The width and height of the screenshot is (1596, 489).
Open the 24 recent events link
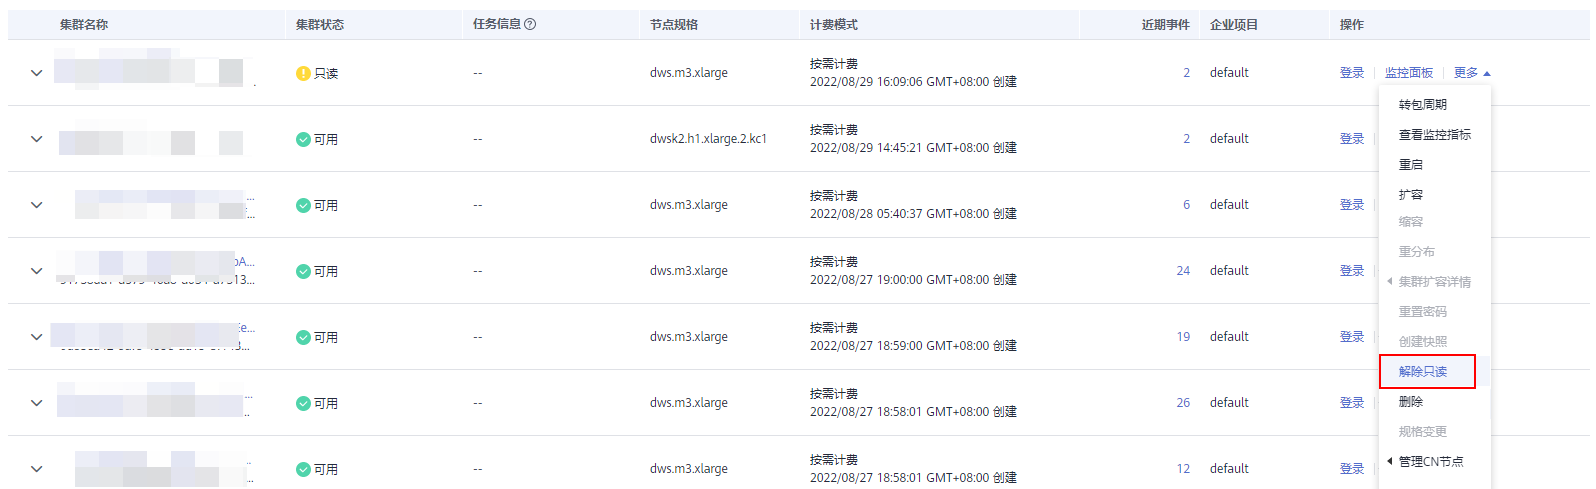click(1183, 271)
